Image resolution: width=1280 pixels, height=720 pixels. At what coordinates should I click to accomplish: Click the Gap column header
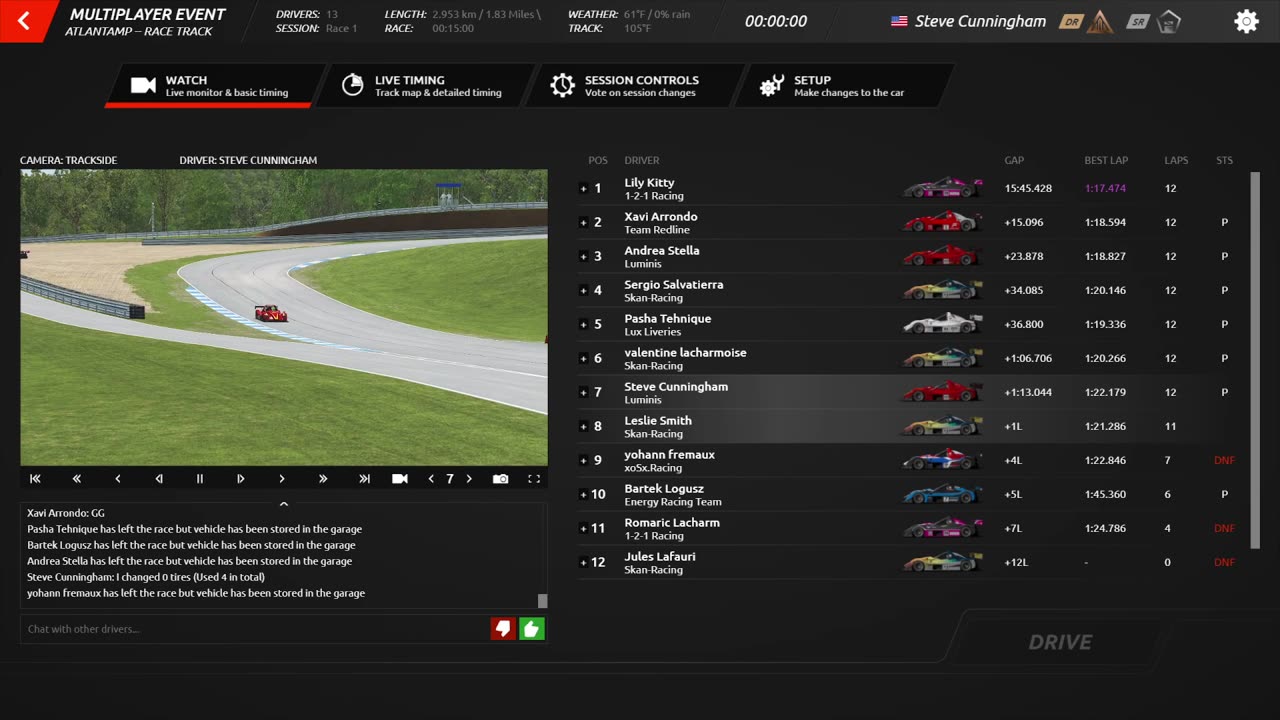pyautogui.click(x=1014, y=160)
